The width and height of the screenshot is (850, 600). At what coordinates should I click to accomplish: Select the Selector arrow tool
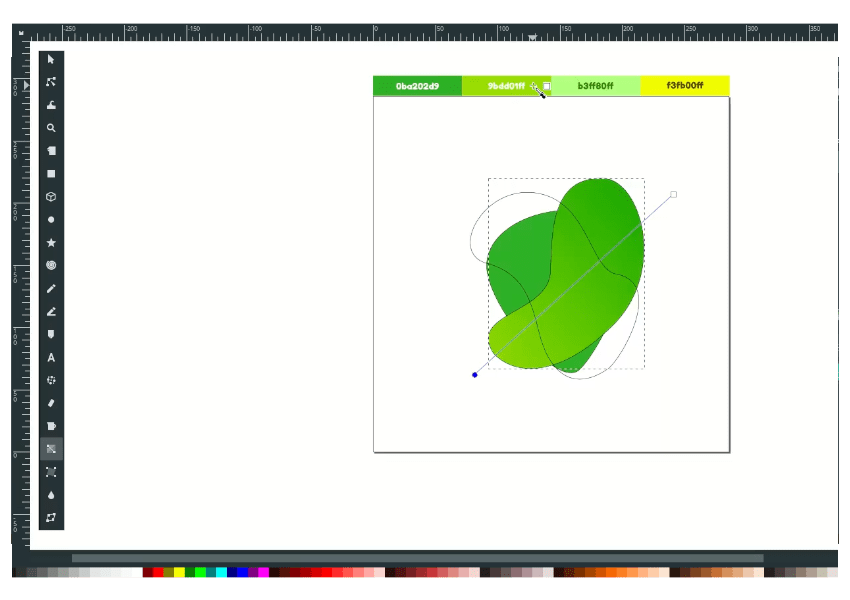click(51, 60)
